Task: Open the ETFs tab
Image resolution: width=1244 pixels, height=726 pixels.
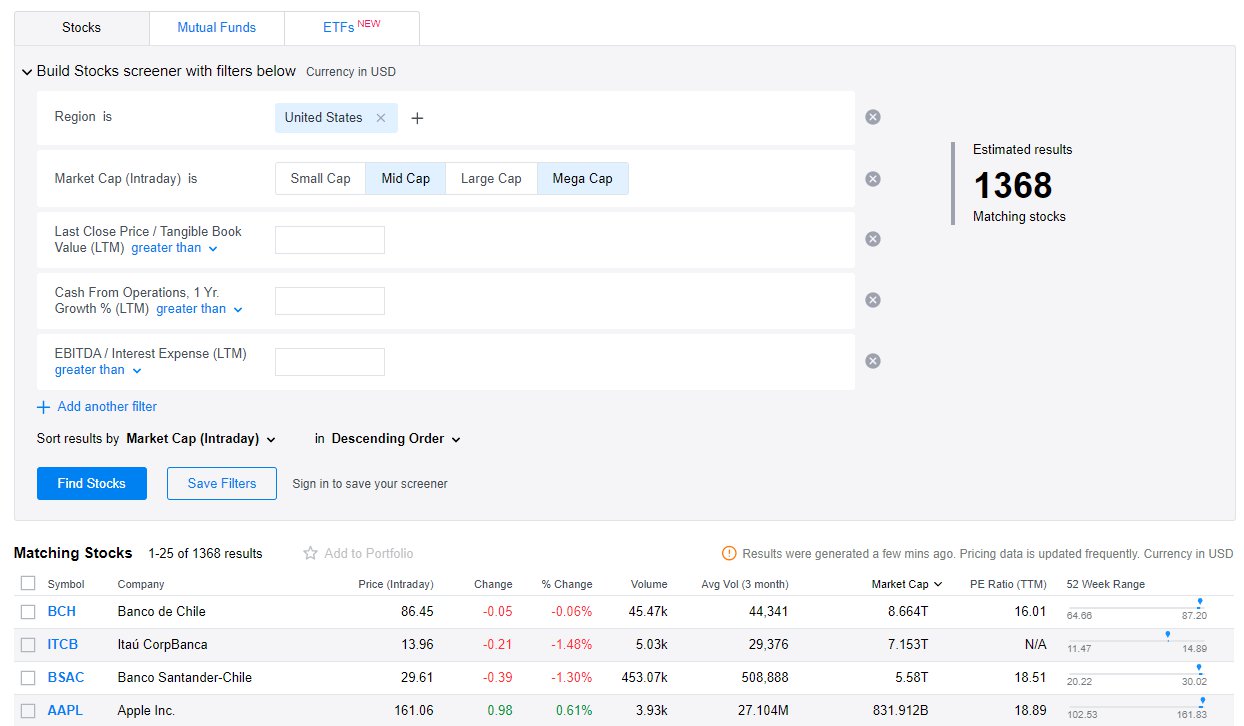Action: (351, 28)
